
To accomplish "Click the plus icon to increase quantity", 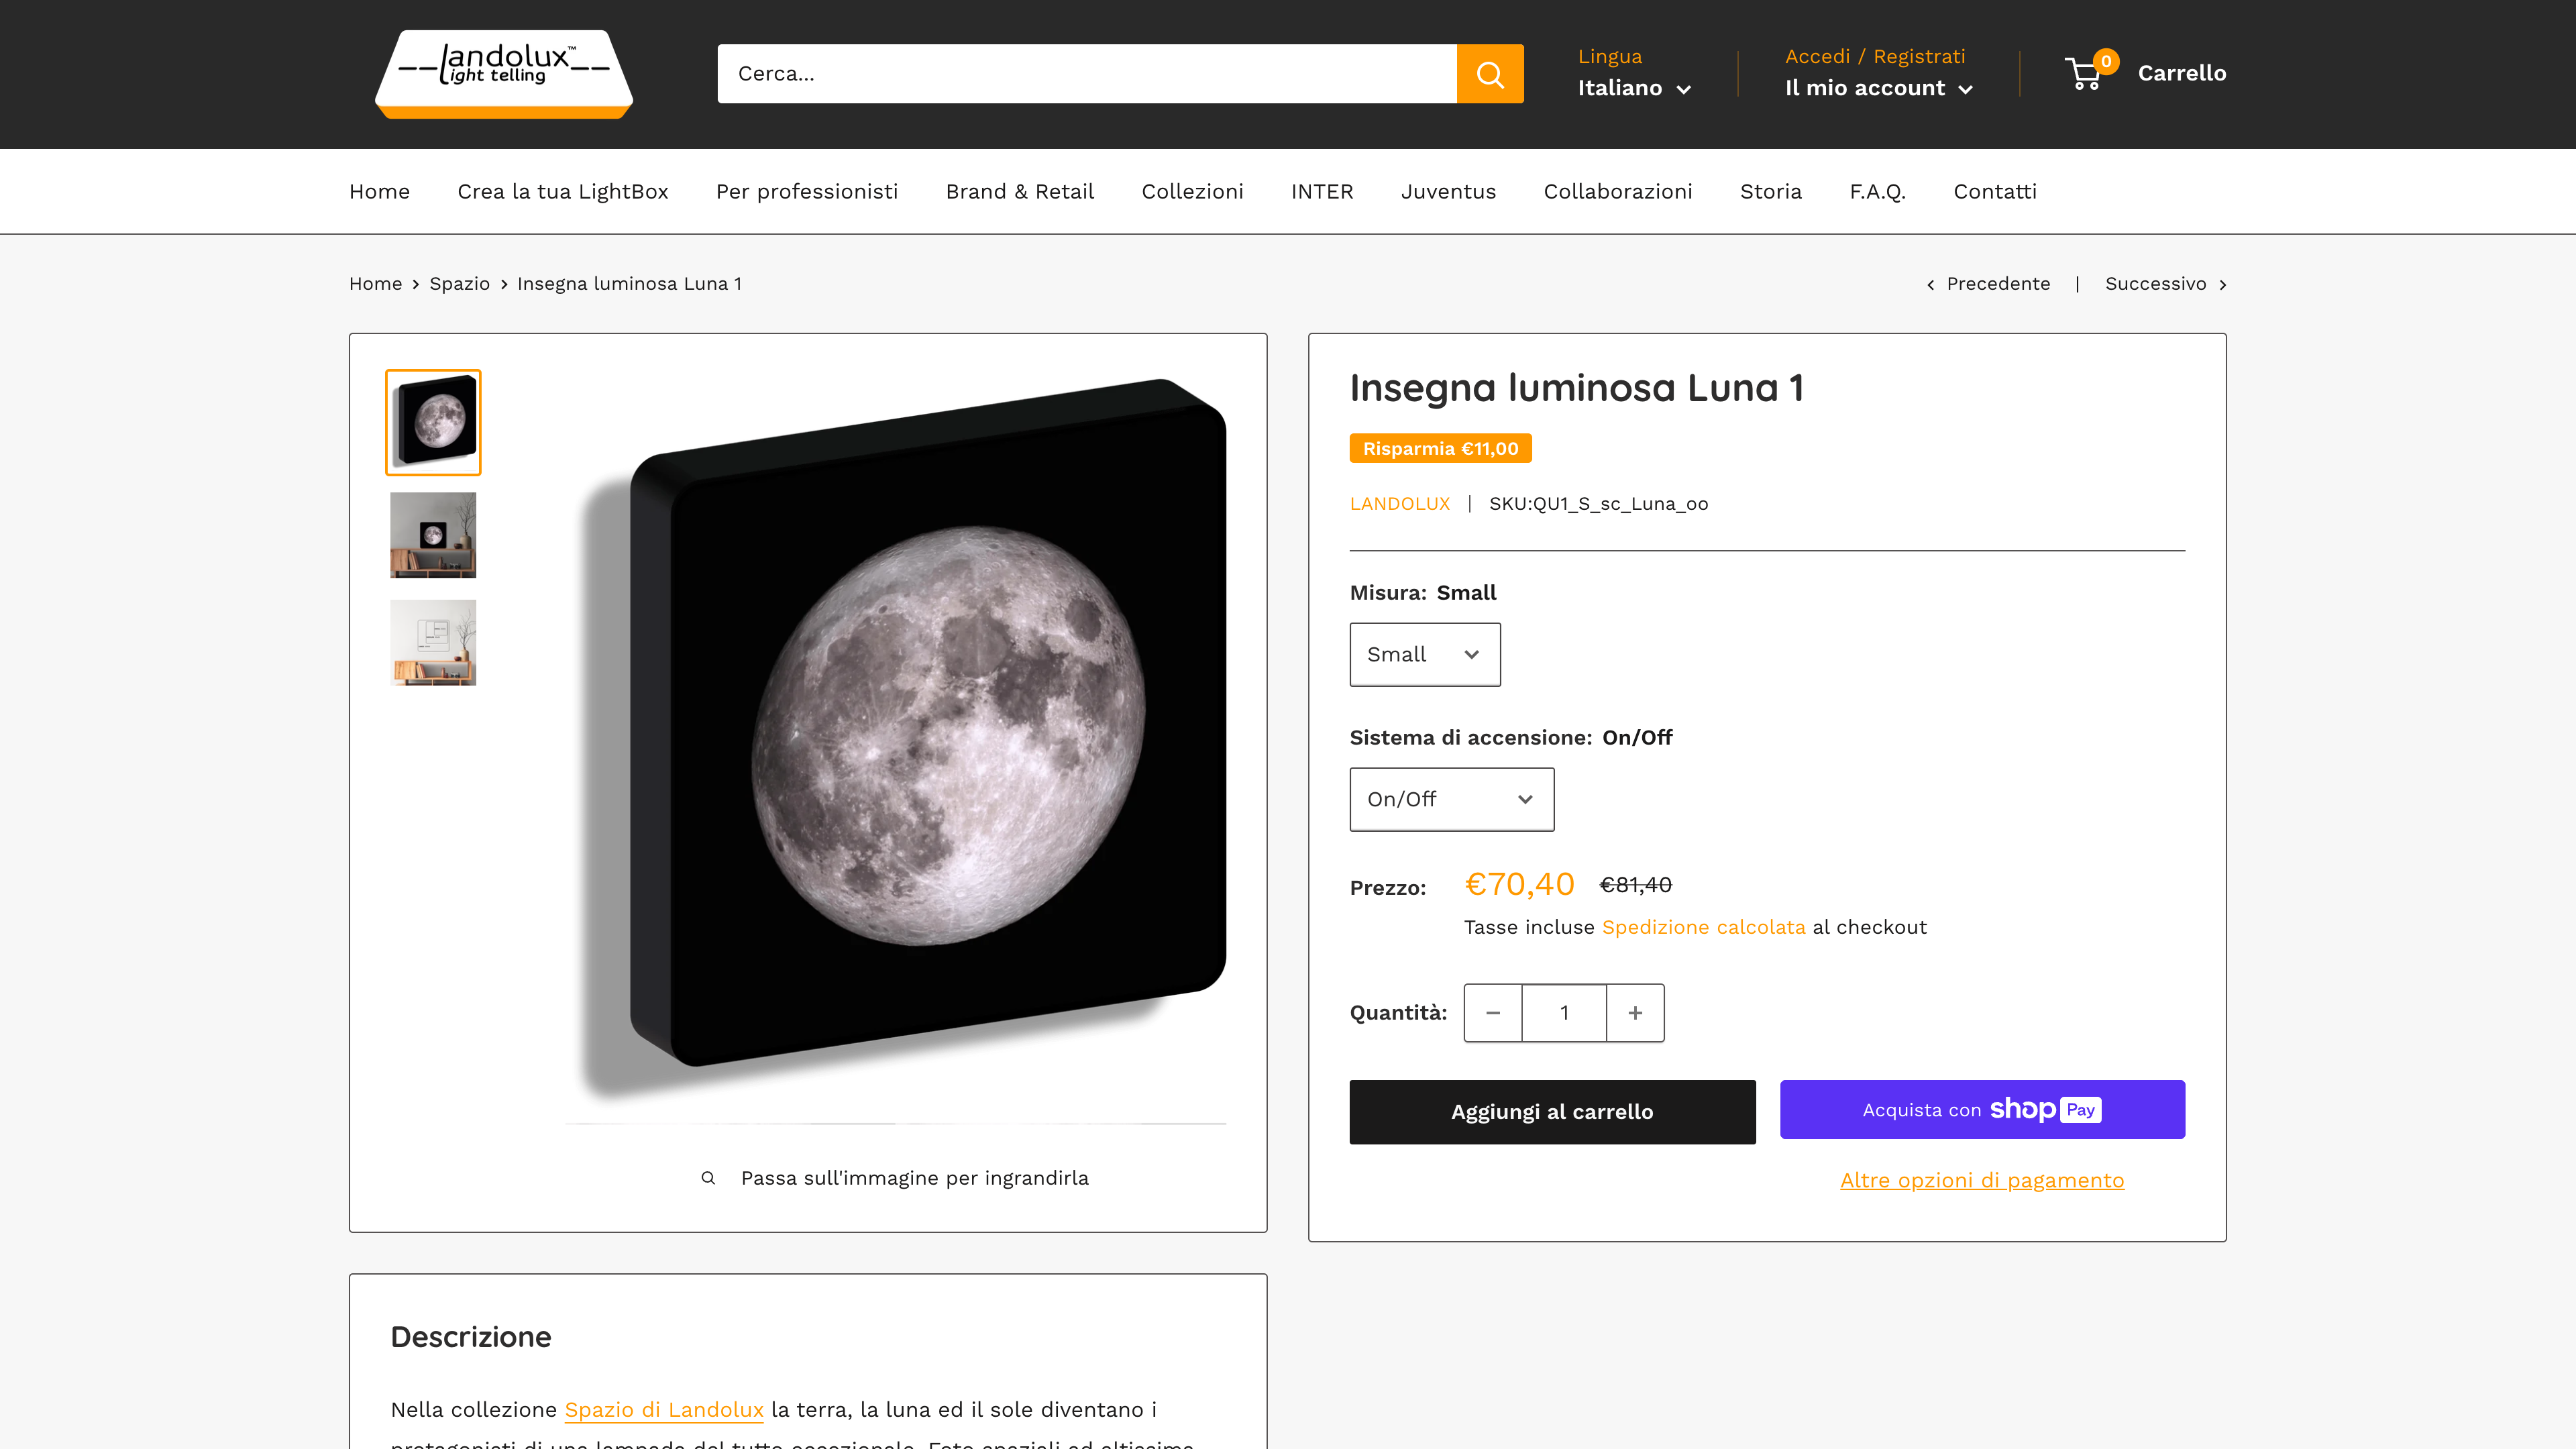I will [1635, 1012].
